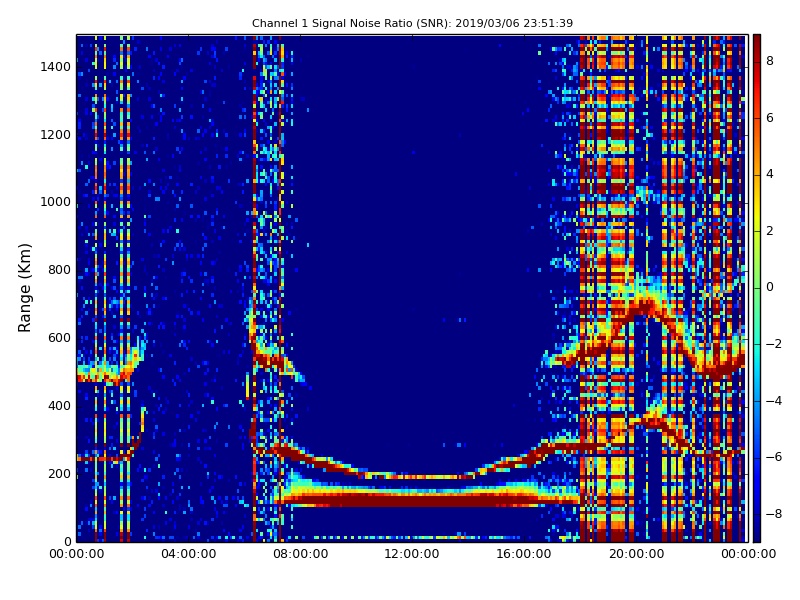
Task: Click the colorbar label 2
Action: 770,231
